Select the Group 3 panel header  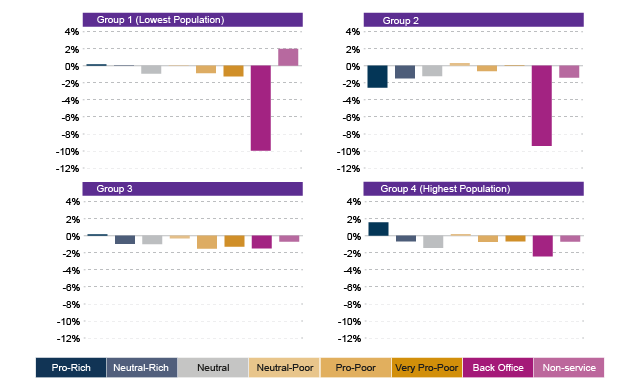[x=193, y=189]
